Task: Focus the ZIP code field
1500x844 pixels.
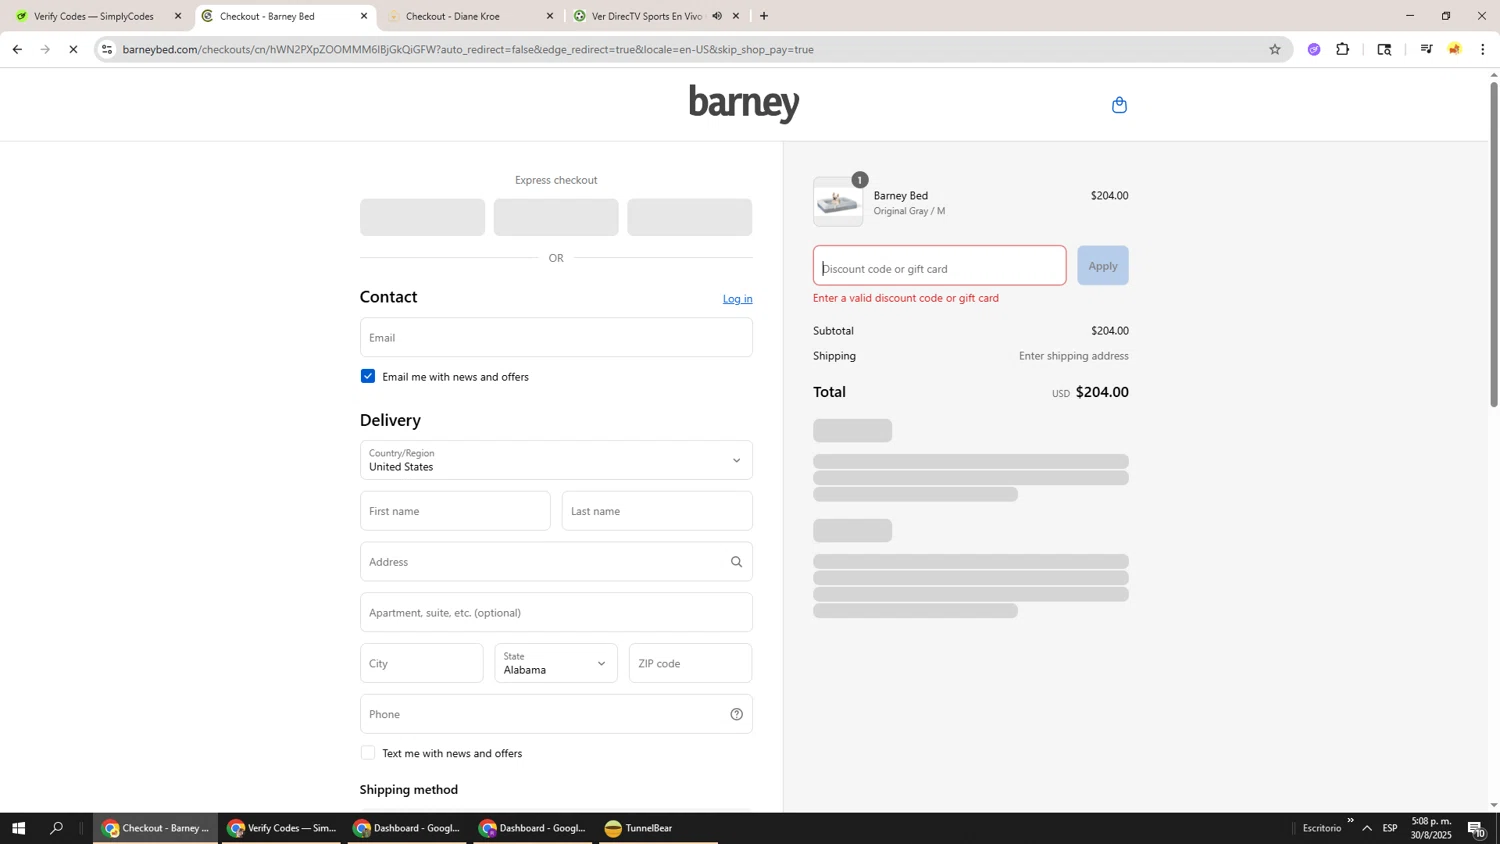Action: point(690,663)
